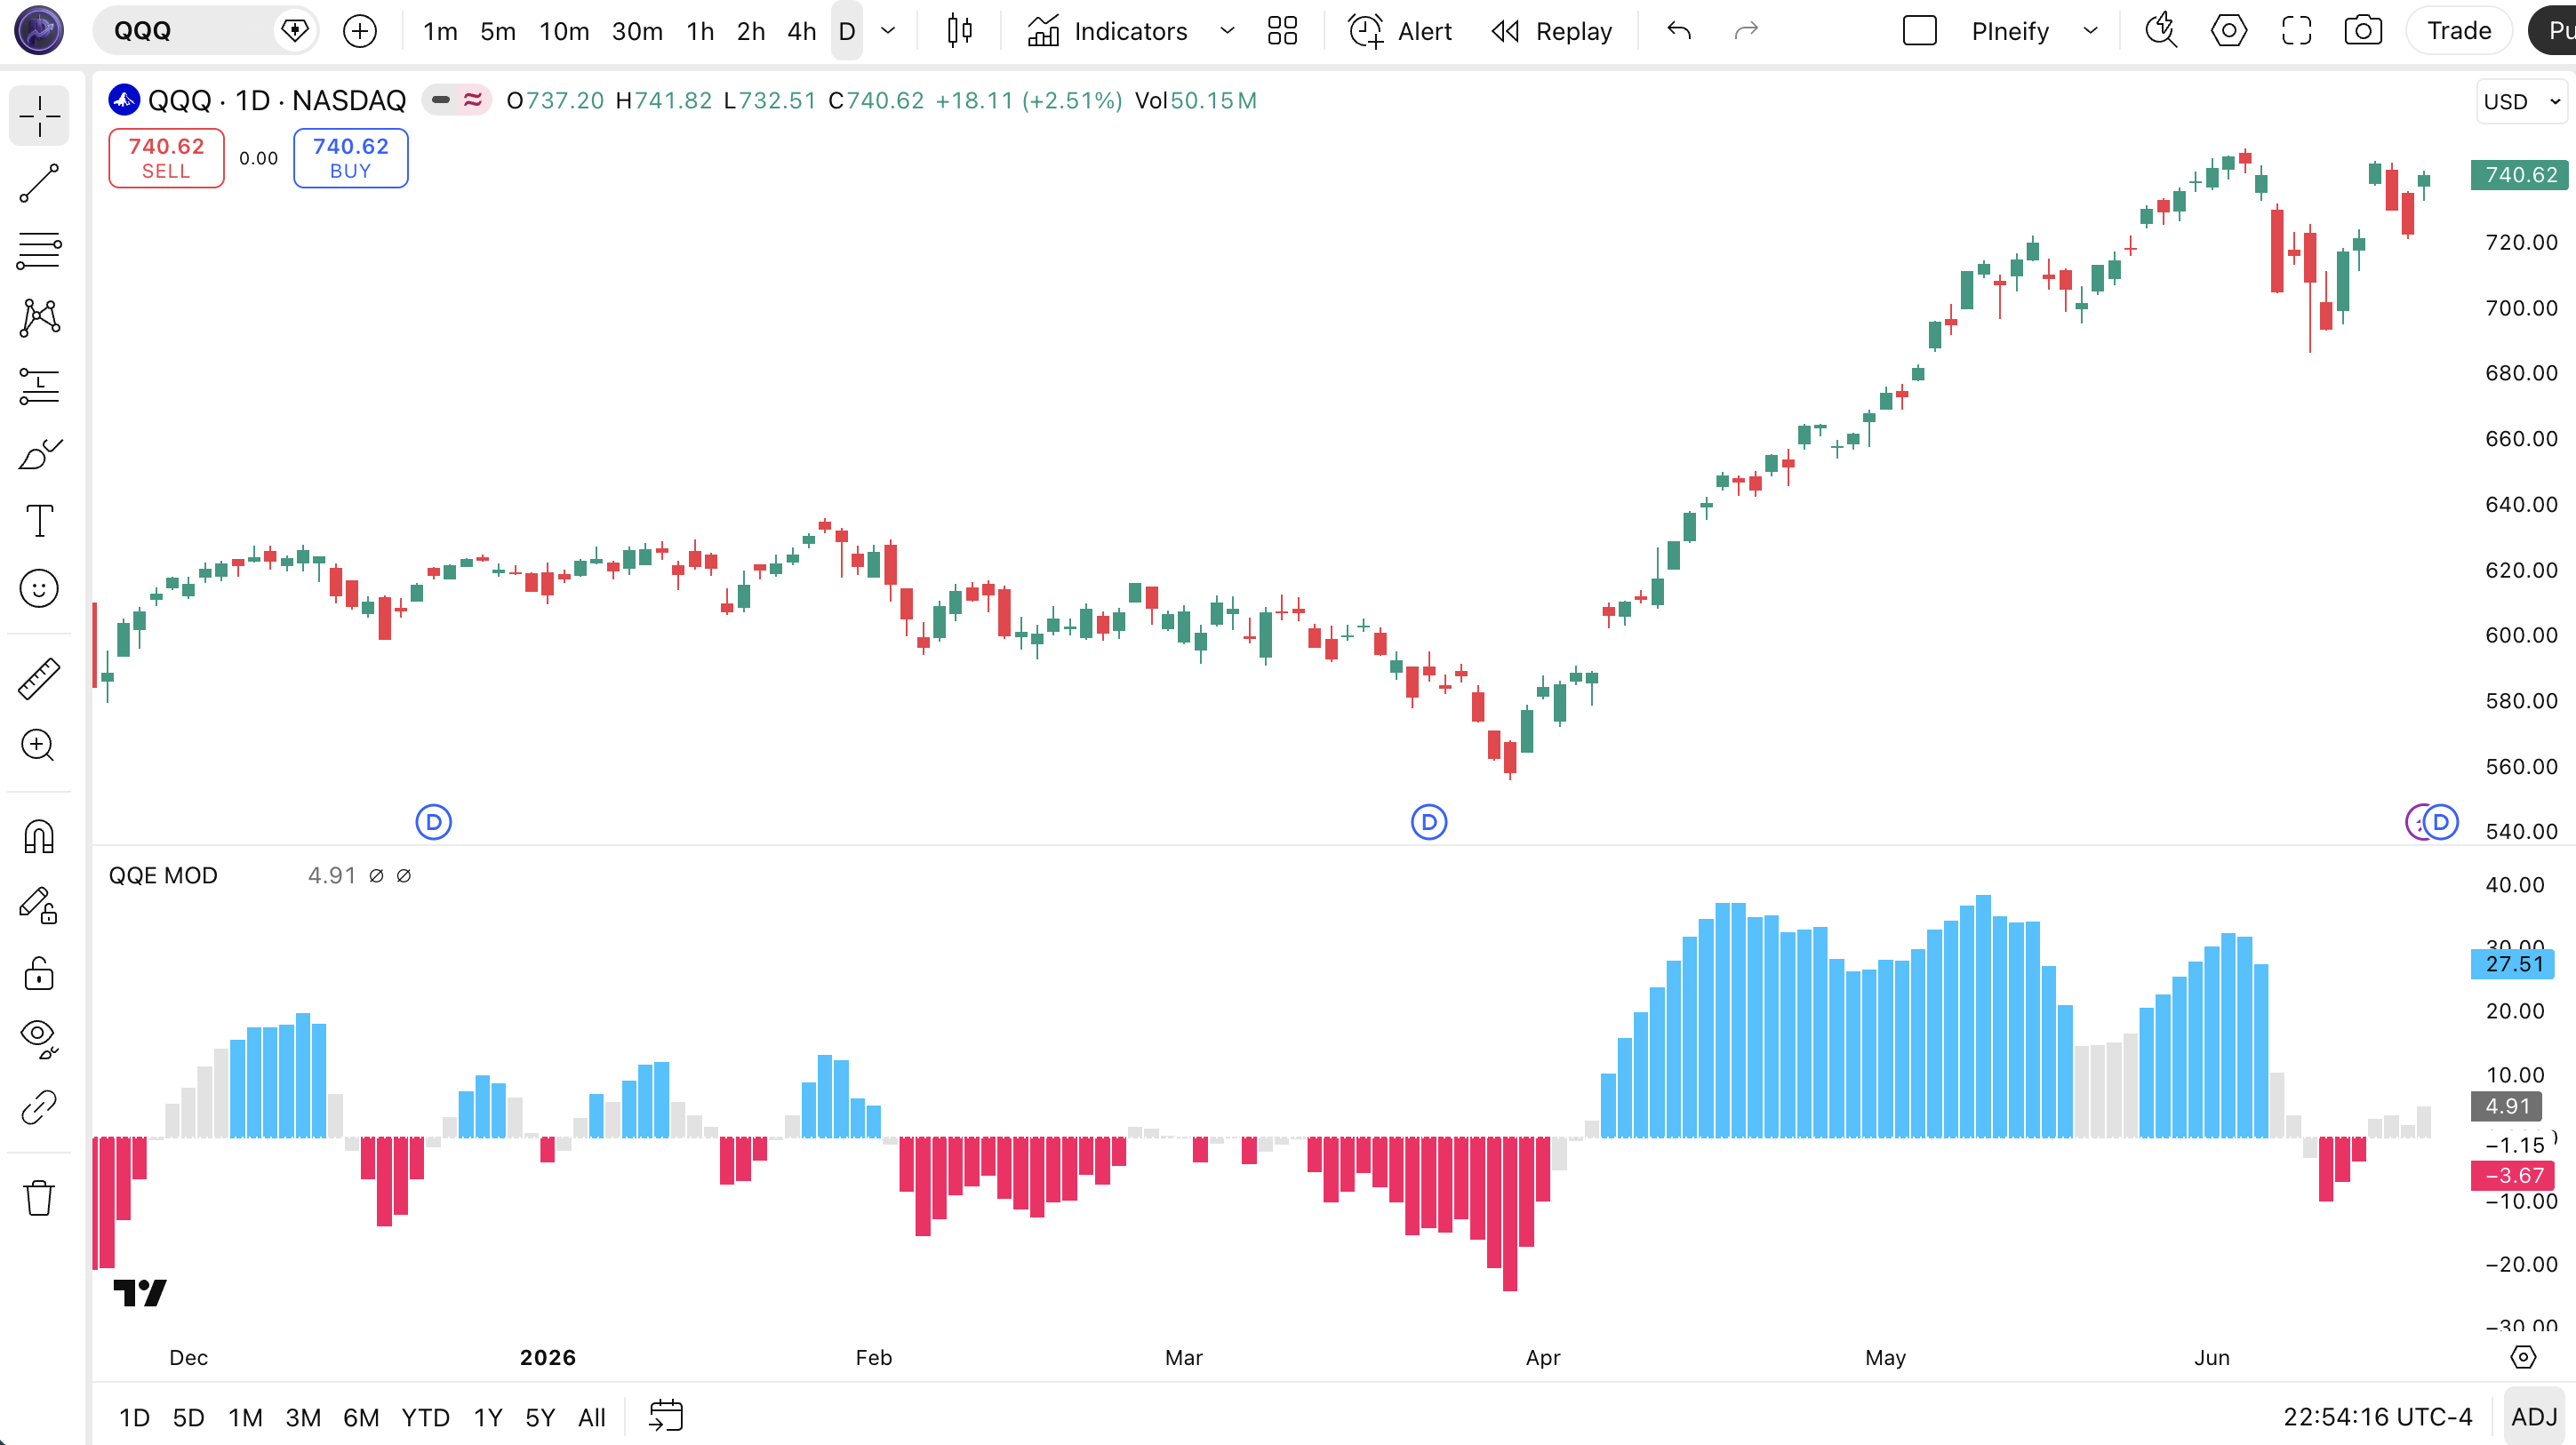2576x1445 pixels.
Task: Open the Indicators dialog
Action: point(1108,31)
